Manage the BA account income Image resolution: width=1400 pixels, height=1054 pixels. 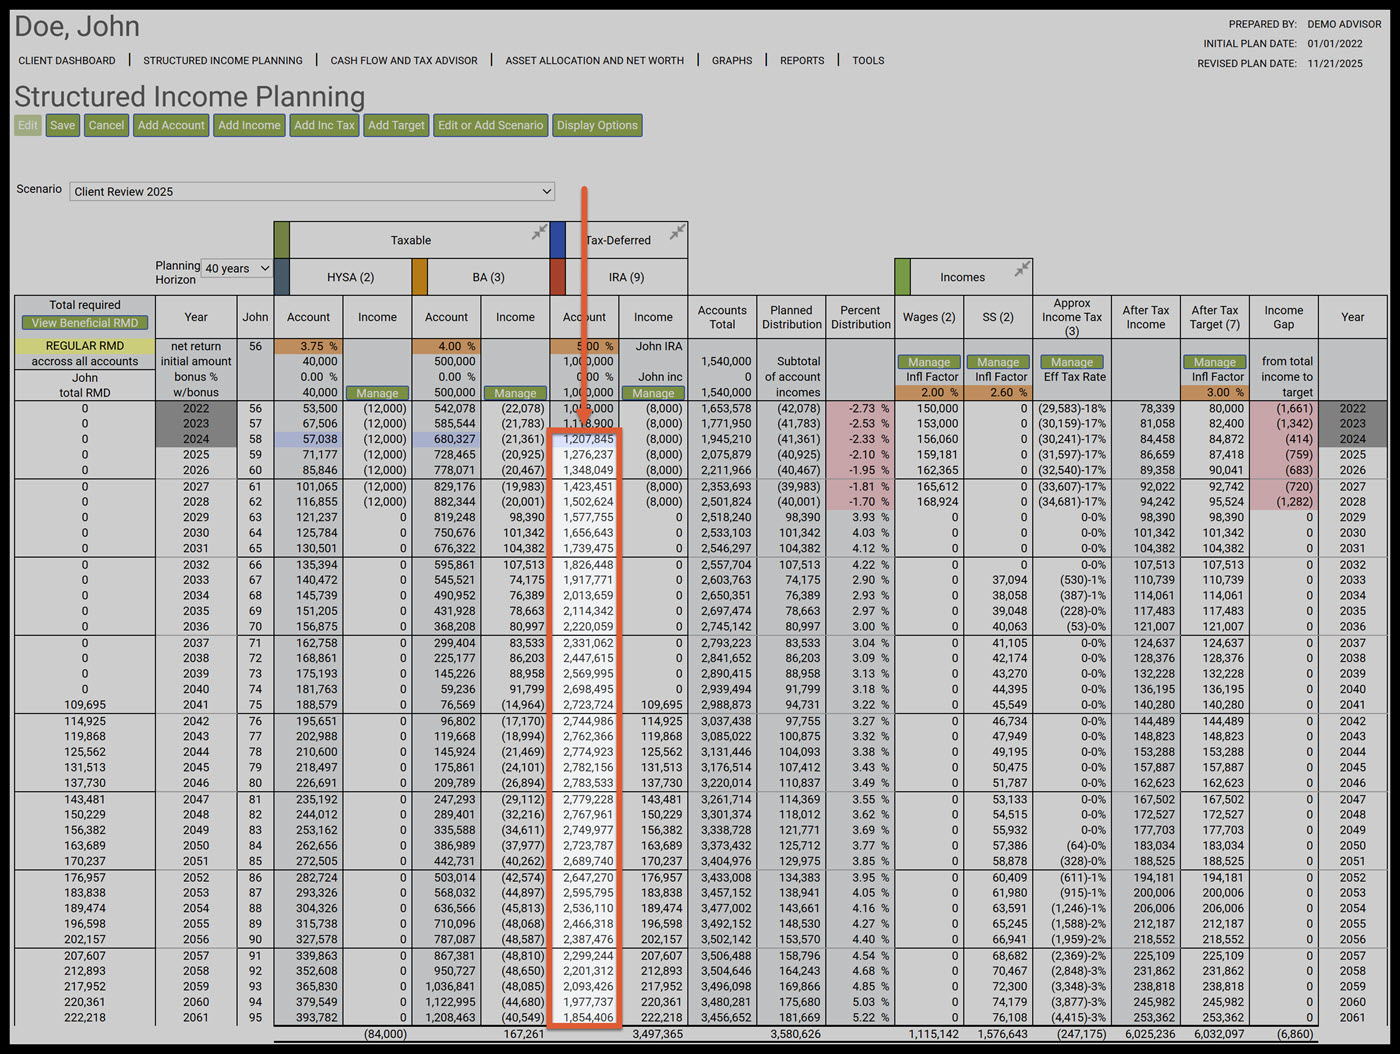(515, 394)
